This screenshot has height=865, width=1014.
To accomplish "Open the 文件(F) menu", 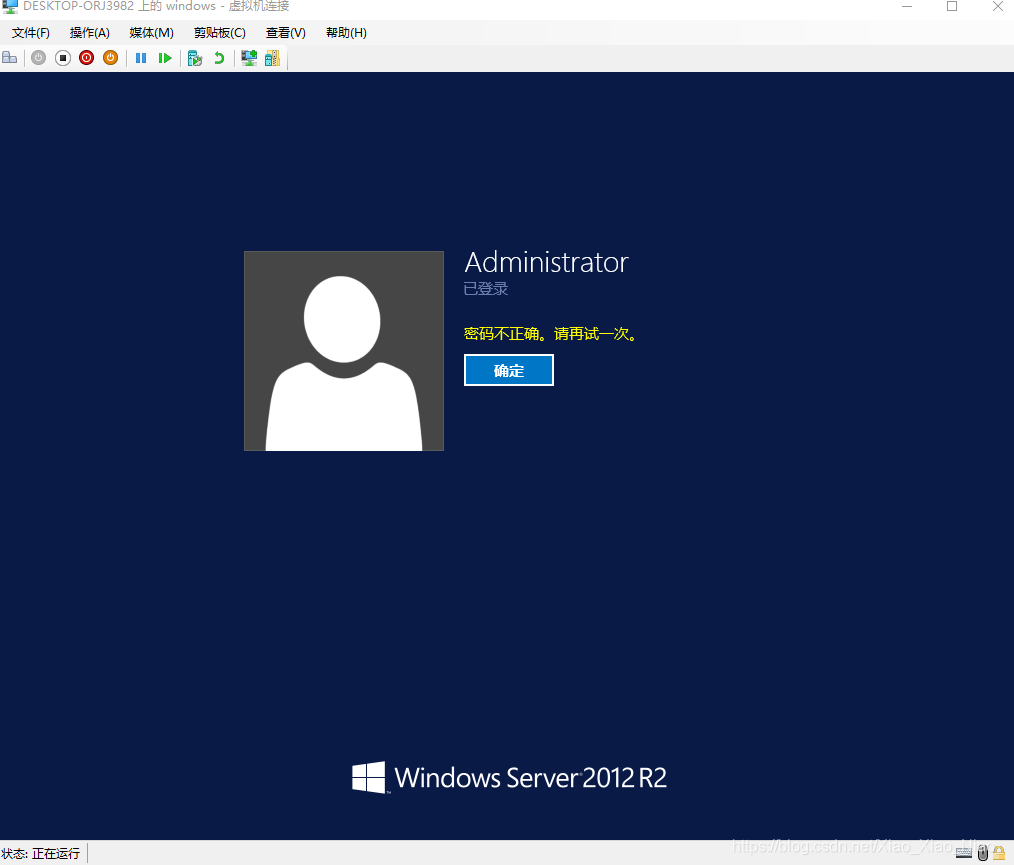I will 30,32.
